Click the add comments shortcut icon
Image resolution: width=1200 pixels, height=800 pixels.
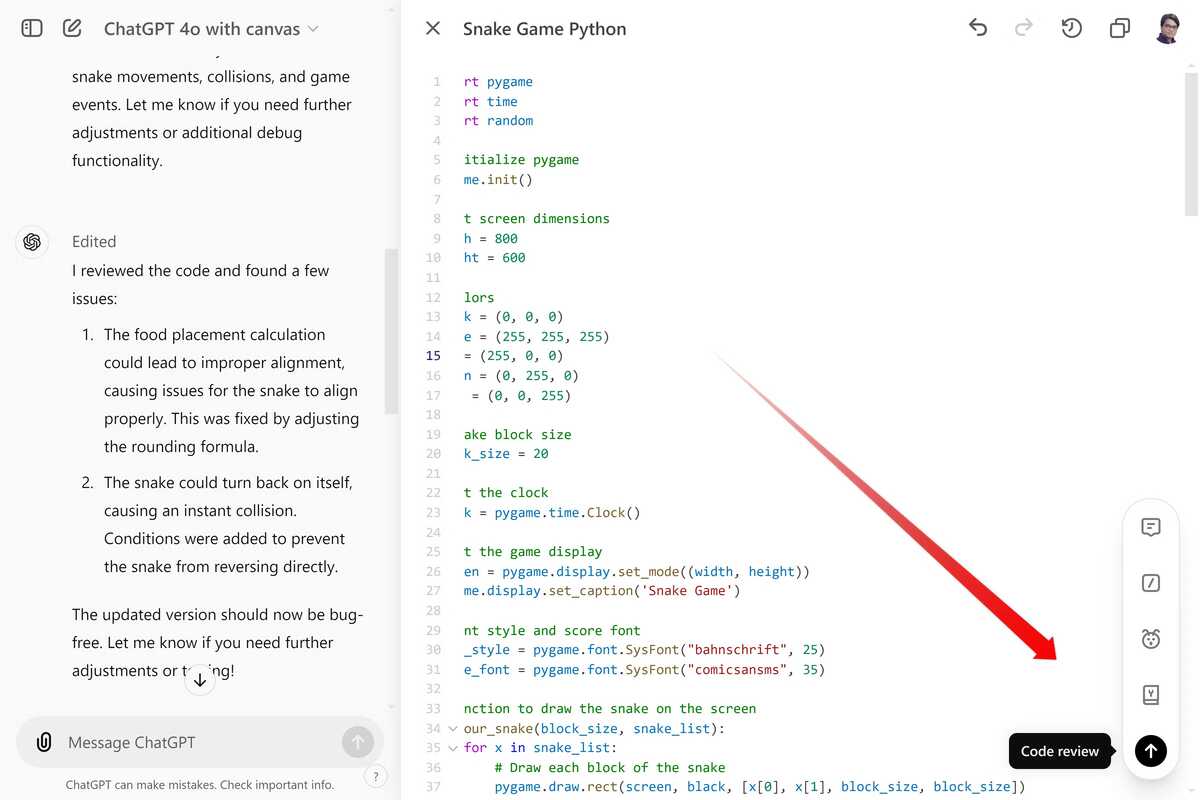1151,527
